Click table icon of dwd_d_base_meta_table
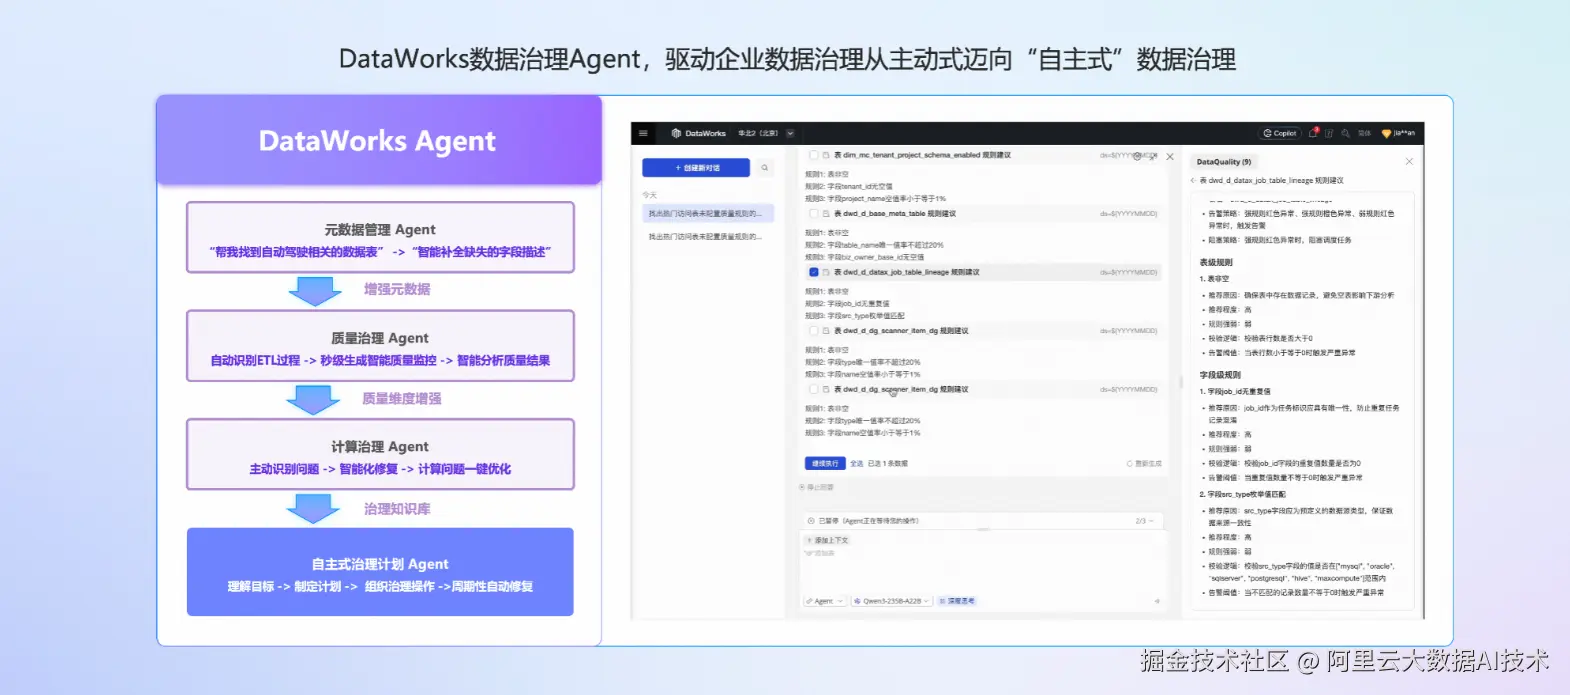The height and width of the screenshot is (695, 1570). pyautogui.click(x=826, y=214)
